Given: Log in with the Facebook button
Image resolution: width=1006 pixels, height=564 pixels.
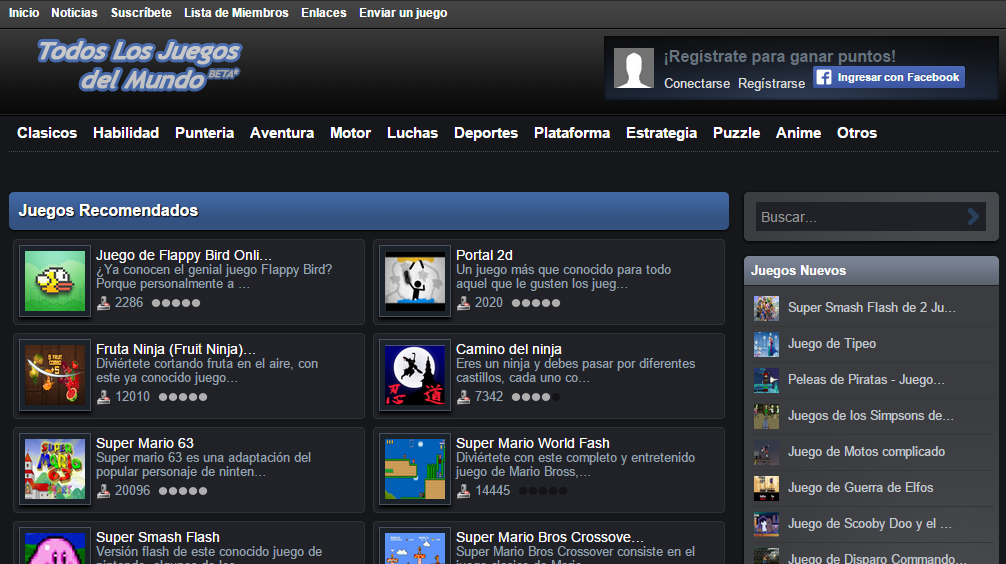Looking at the screenshot, I should [888, 77].
